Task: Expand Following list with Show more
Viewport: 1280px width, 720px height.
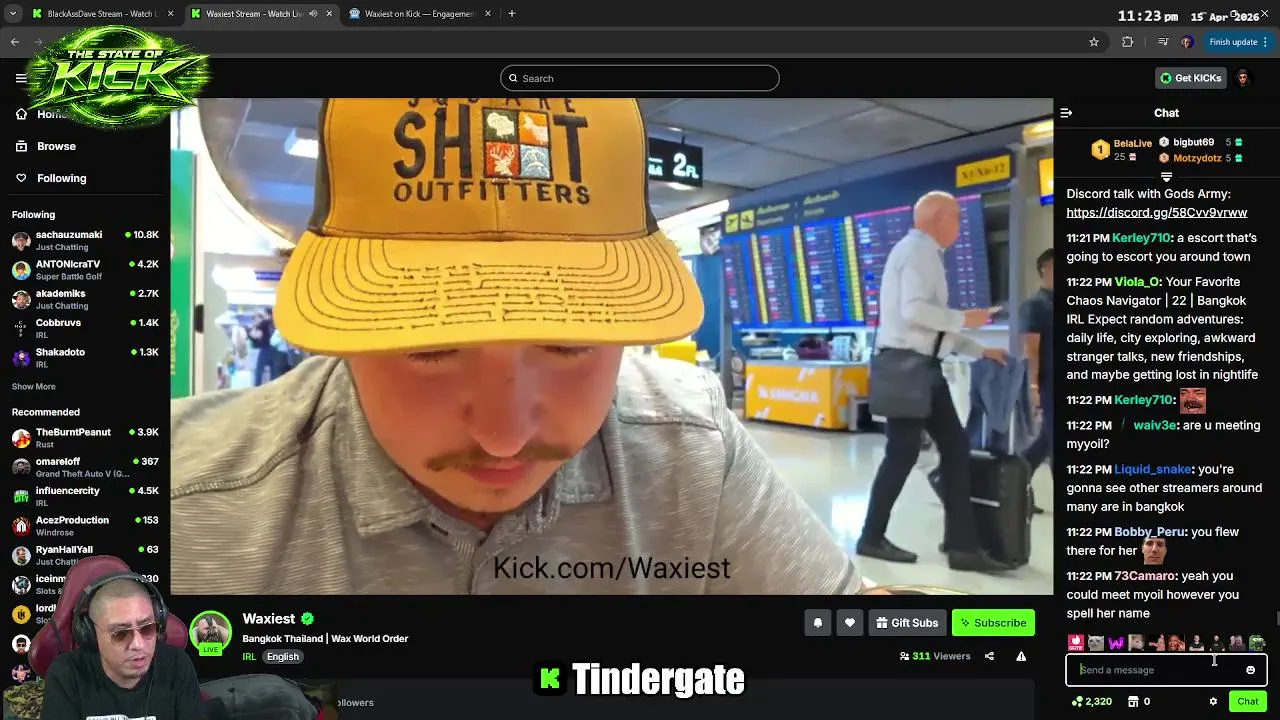Action: point(34,386)
